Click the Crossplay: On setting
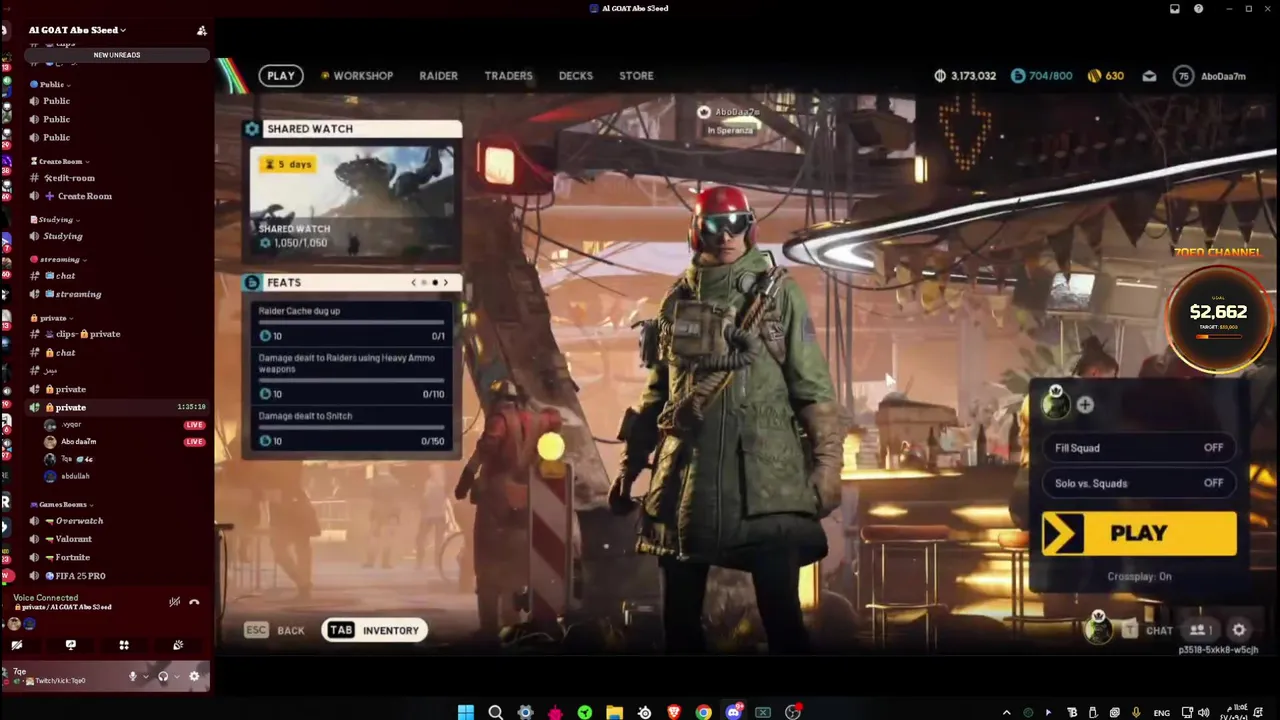Viewport: 1280px width, 720px height. (1139, 577)
